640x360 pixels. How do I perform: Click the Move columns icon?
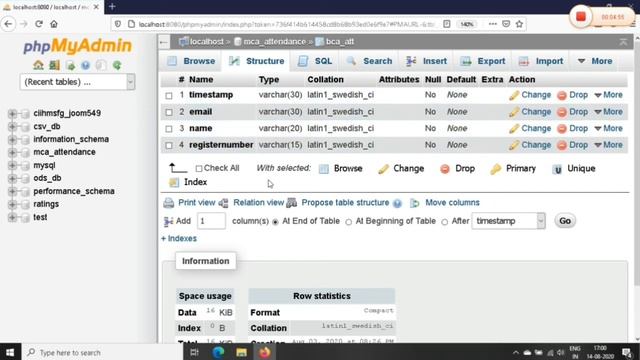[414, 203]
